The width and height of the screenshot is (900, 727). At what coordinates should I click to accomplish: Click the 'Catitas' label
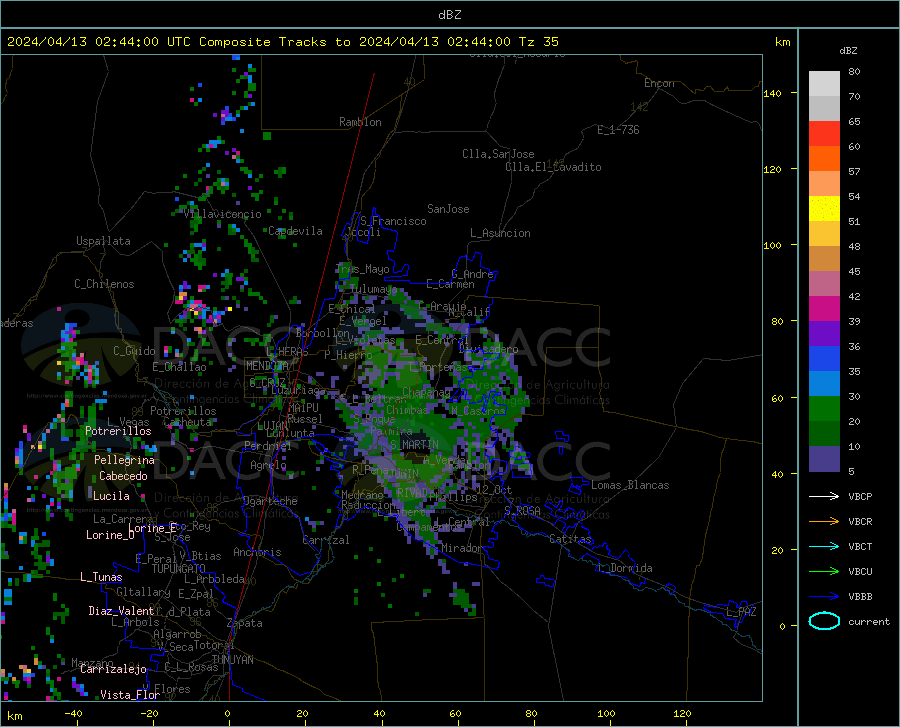pos(570,539)
